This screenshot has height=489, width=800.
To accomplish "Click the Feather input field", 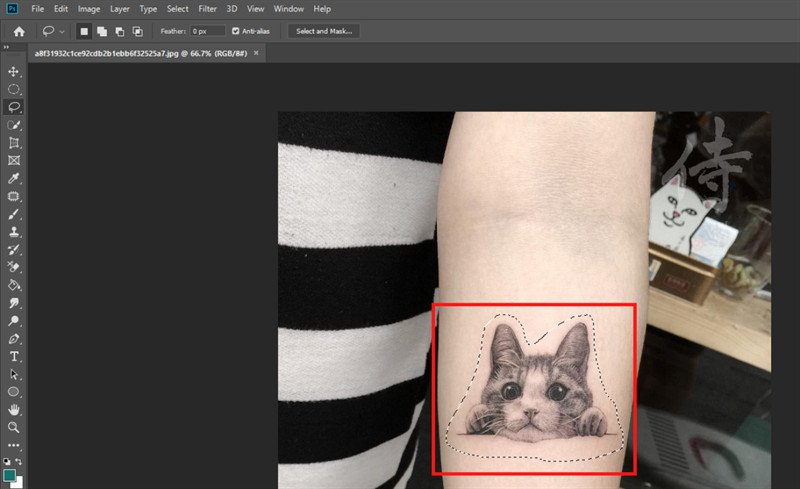I will point(207,31).
